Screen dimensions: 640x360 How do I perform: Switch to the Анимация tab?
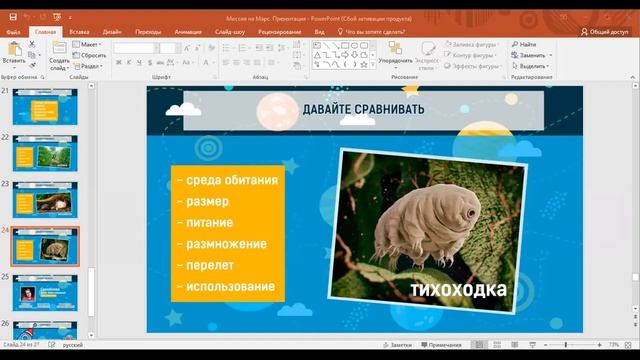tap(188, 32)
